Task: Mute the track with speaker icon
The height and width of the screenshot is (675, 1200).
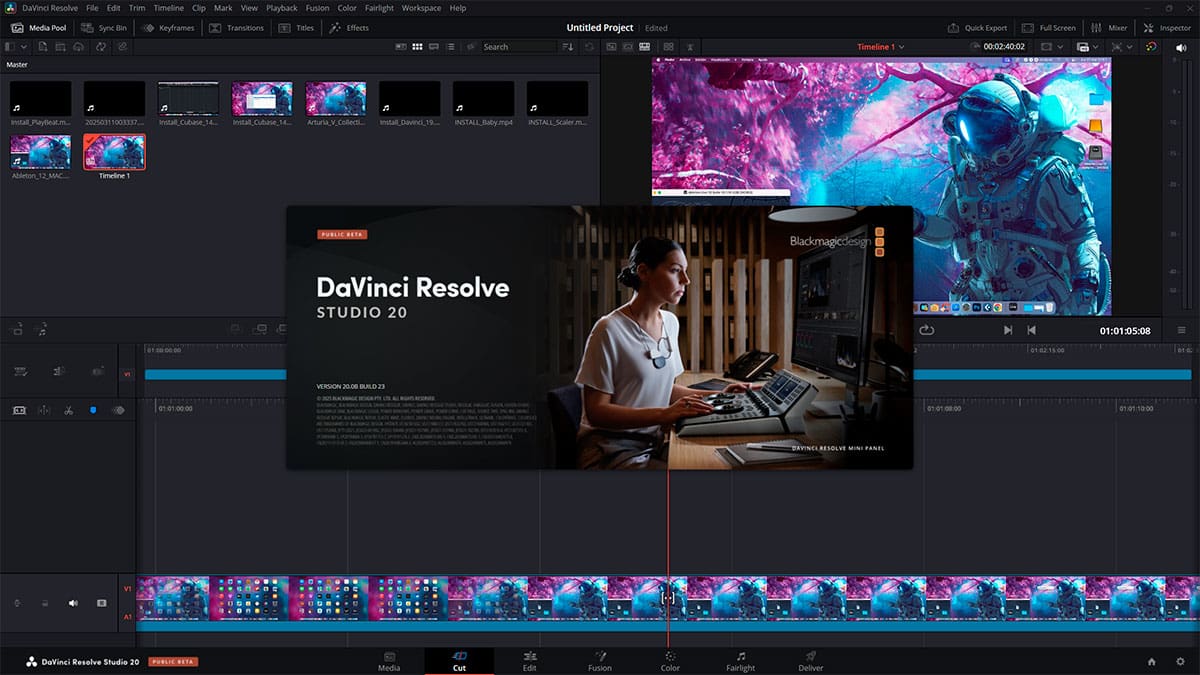Action: click(73, 603)
